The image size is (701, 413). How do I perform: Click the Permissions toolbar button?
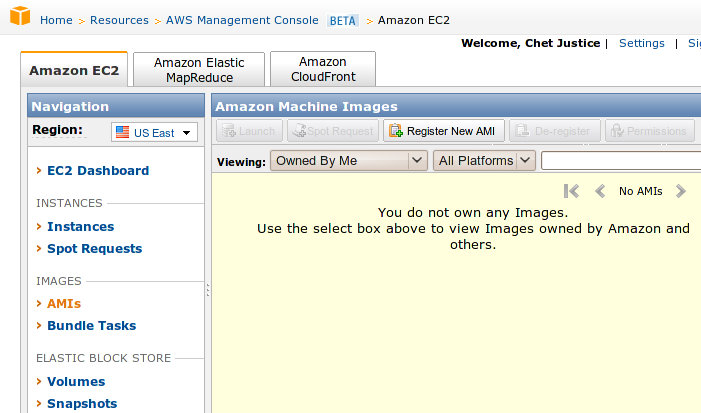(x=649, y=131)
